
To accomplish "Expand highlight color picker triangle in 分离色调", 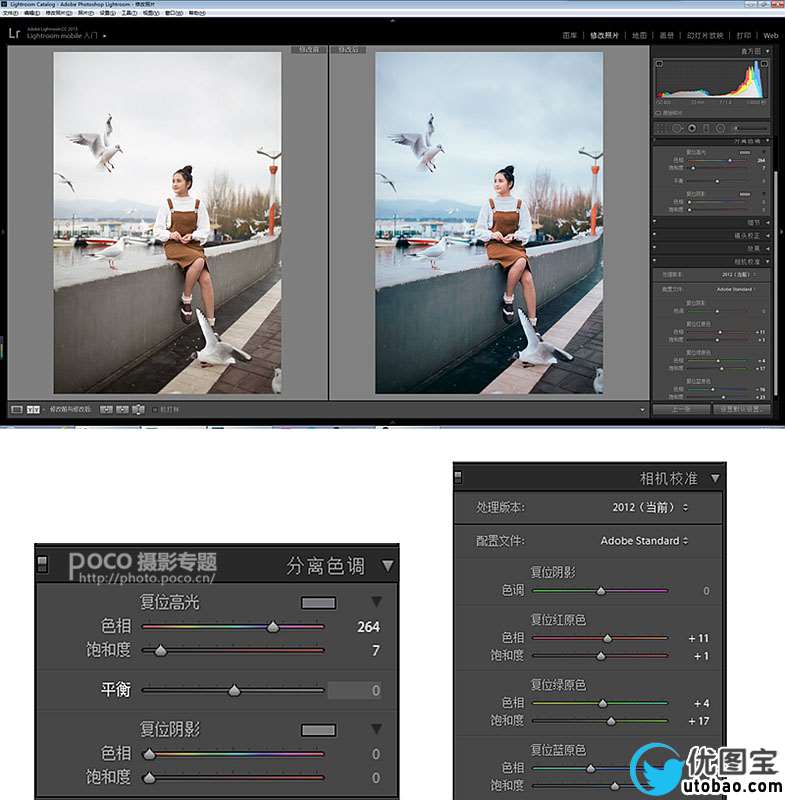I will 376,602.
